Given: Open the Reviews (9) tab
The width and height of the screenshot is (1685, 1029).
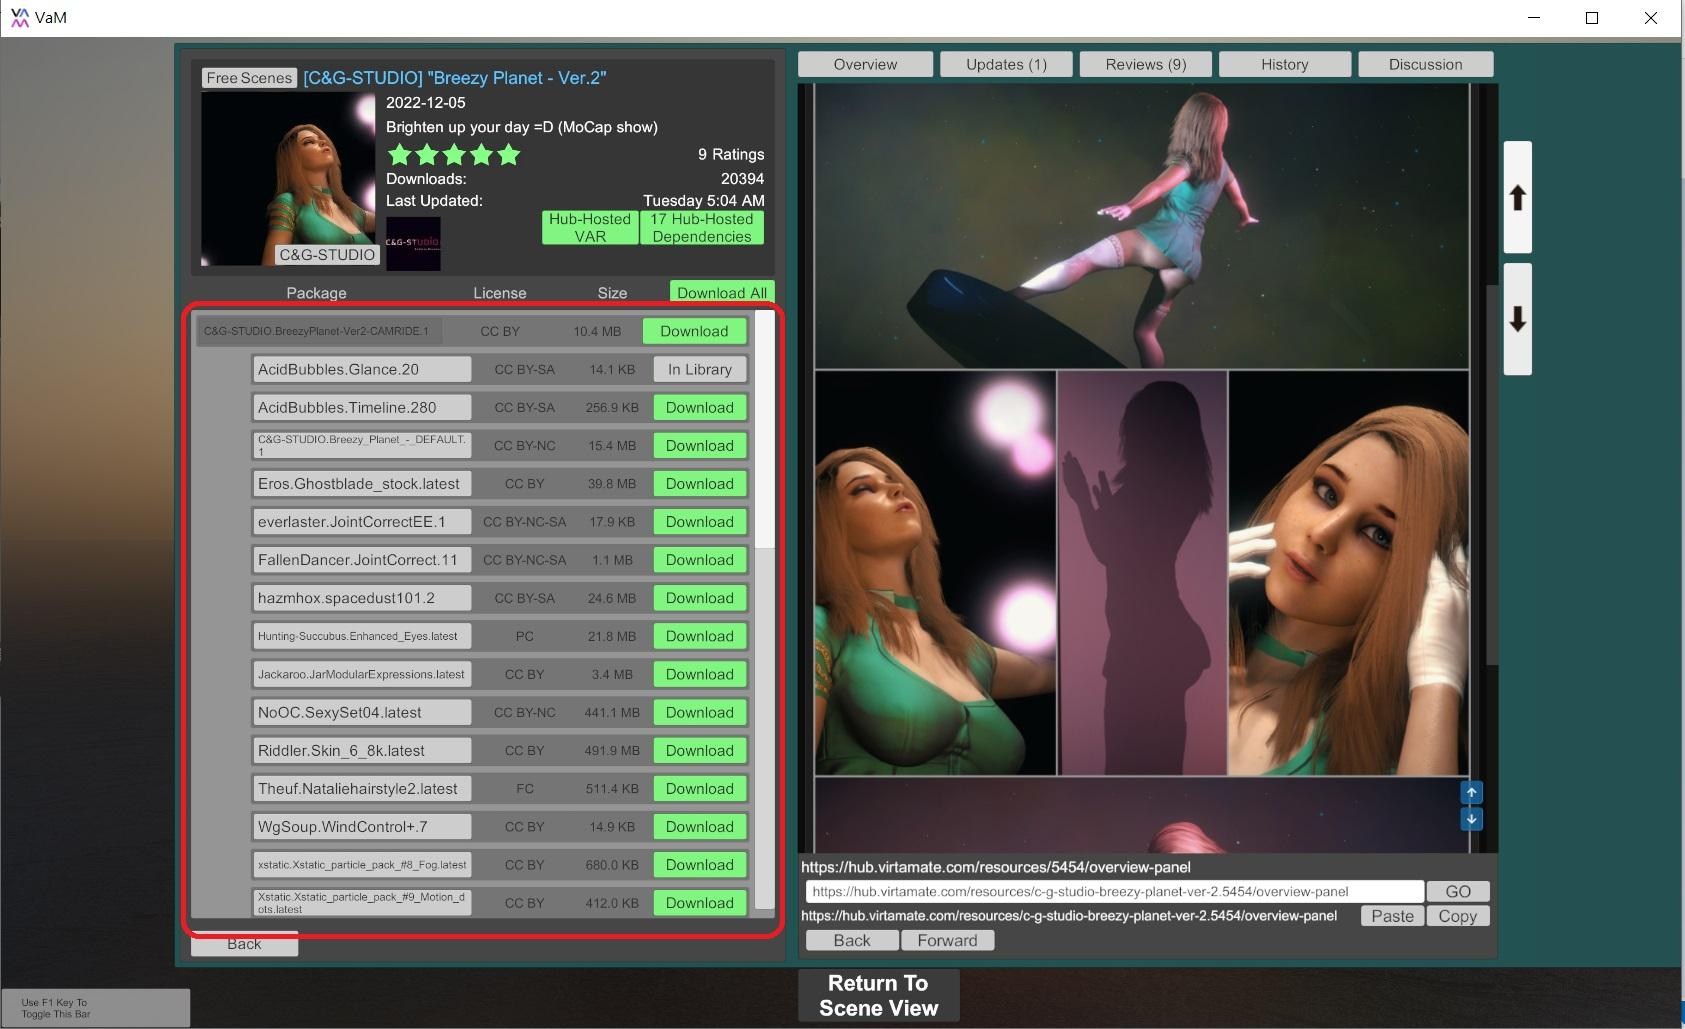Looking at the screenshot, I should [x=1145, y=64].
